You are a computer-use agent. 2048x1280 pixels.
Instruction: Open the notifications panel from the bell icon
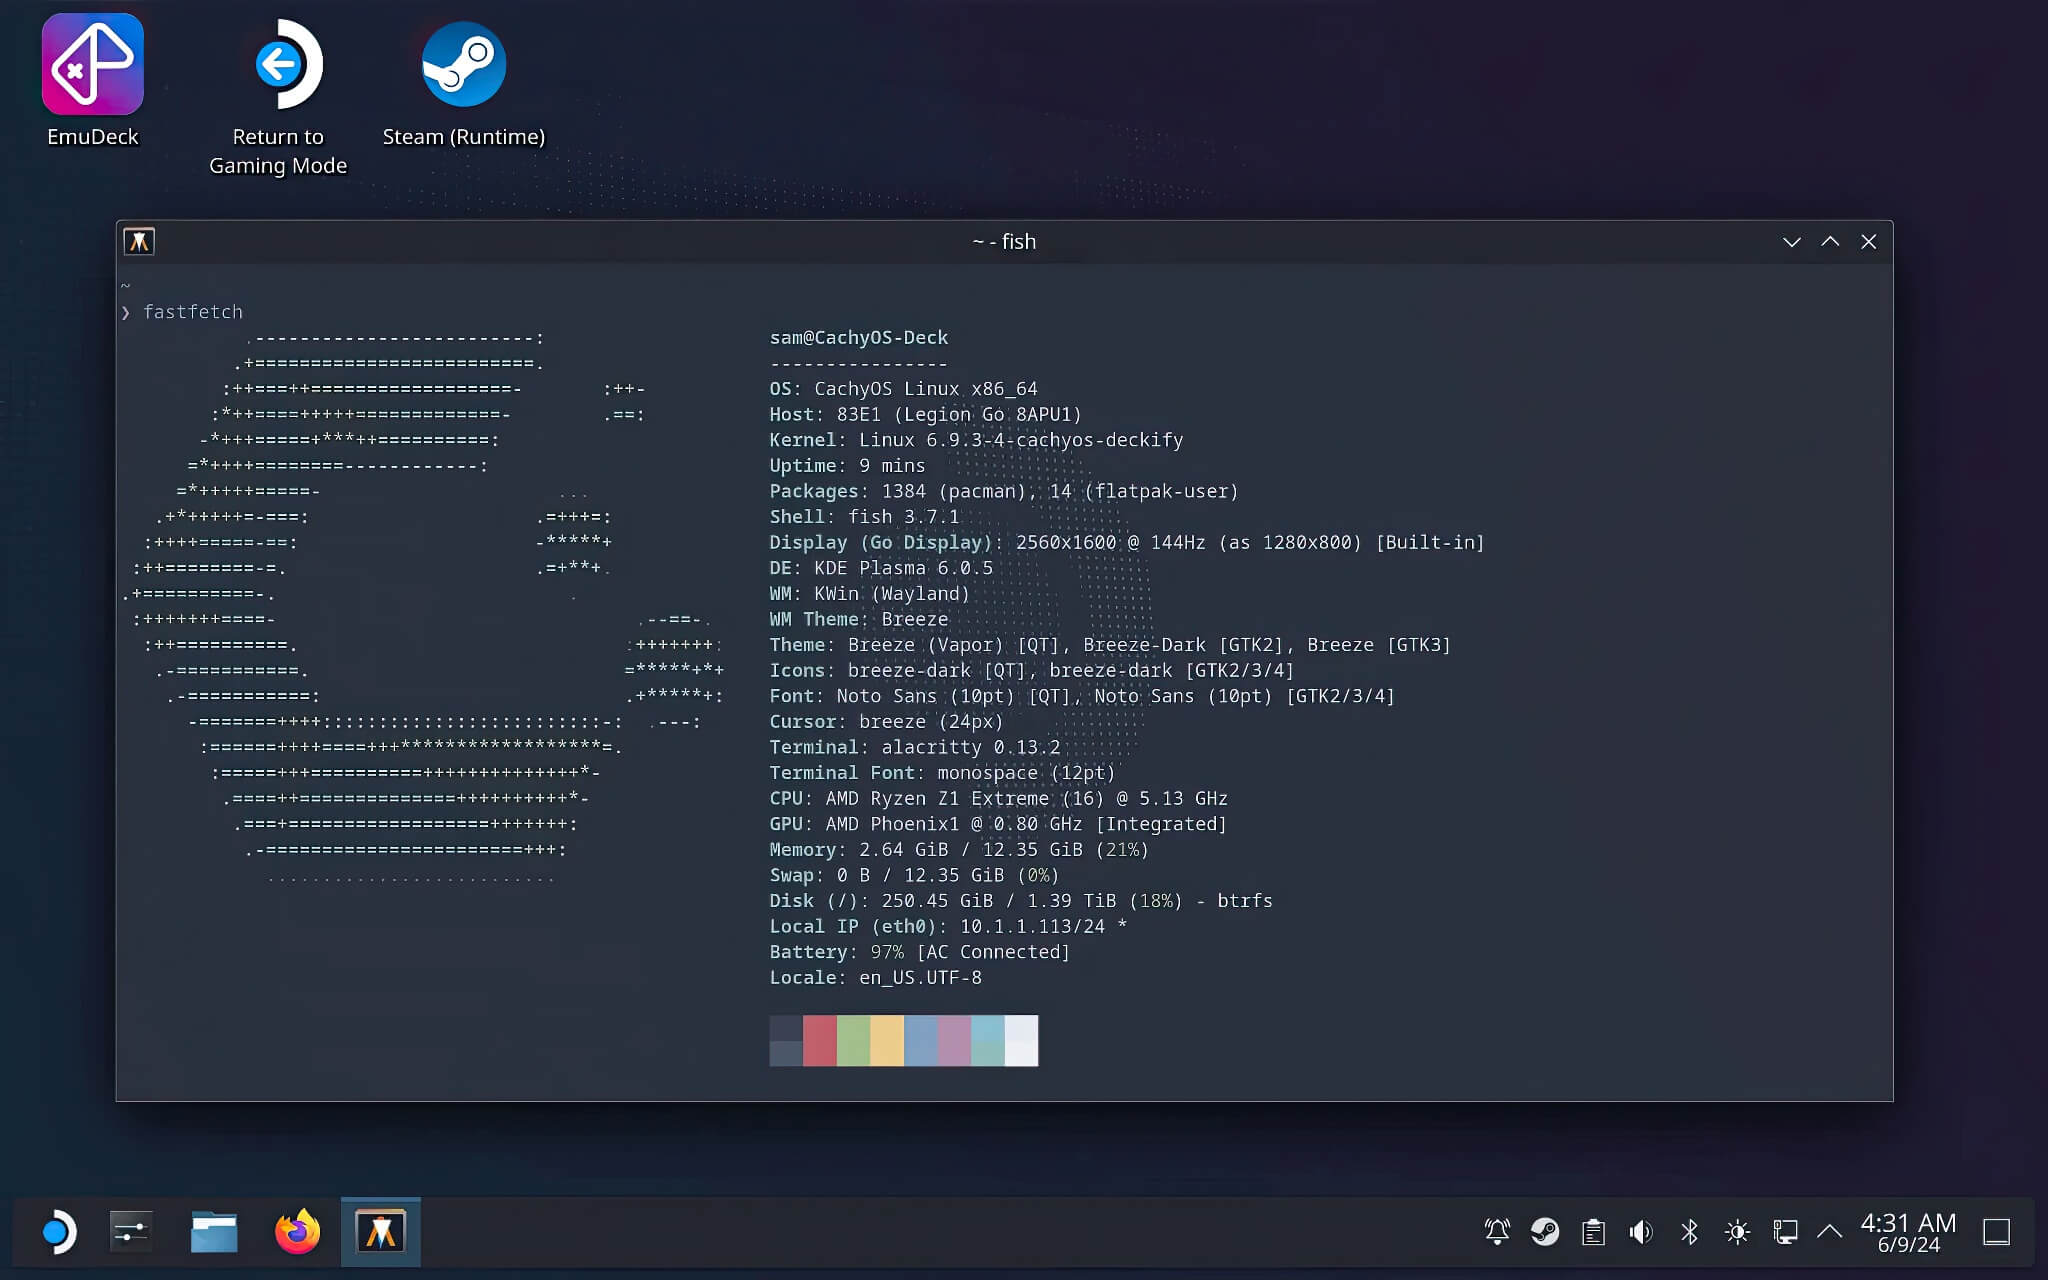tap(1497, 1232)
